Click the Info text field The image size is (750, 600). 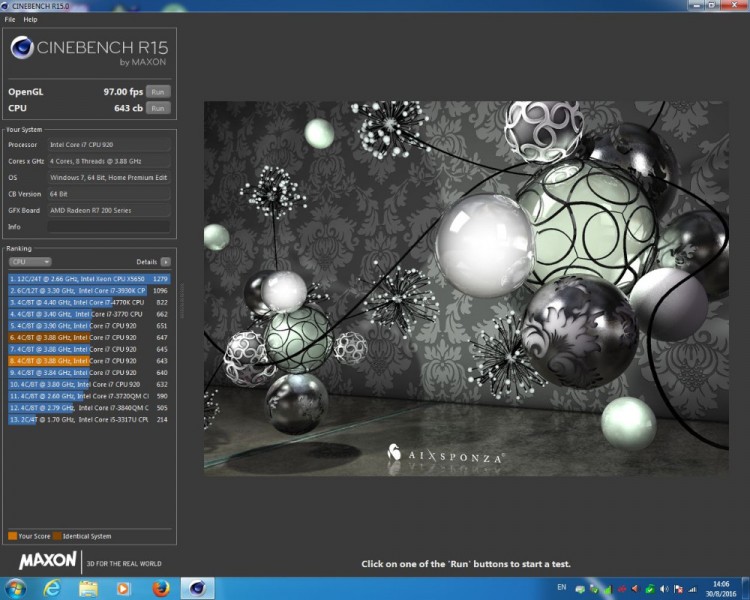coord(108,227)
